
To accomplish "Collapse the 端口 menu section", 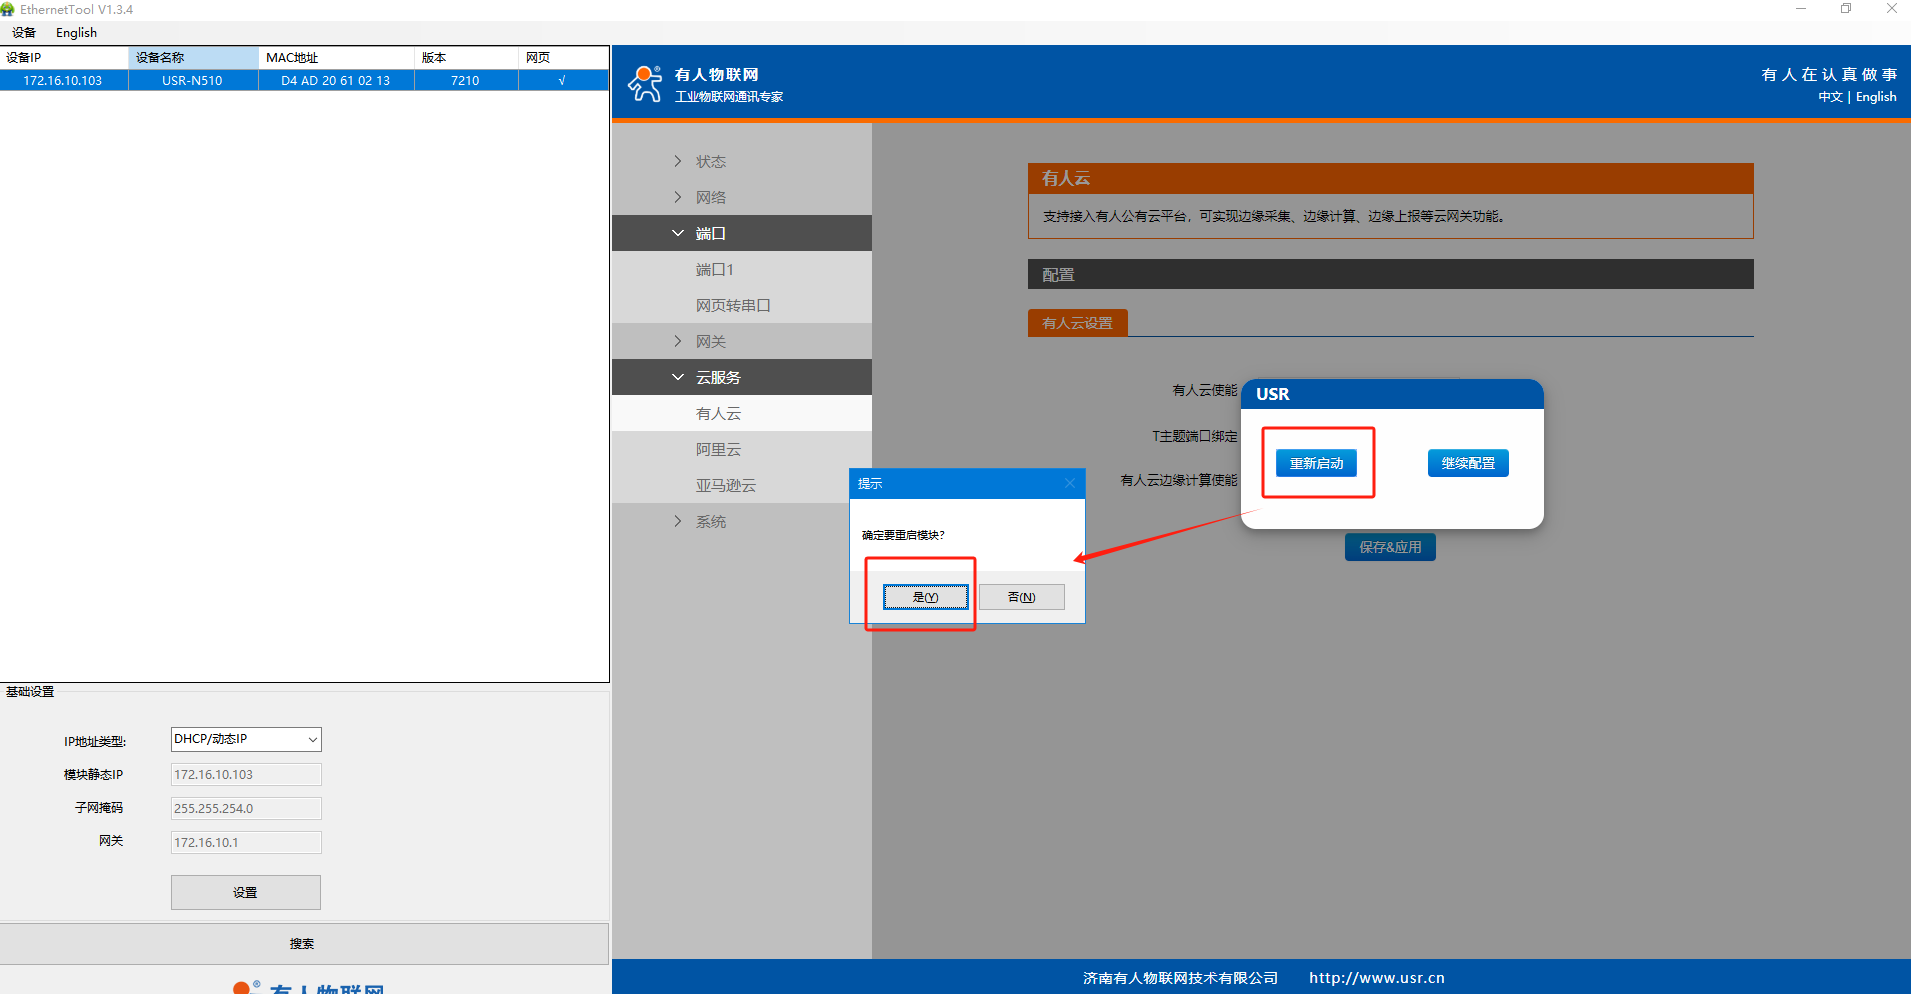I will click(742, 233).
